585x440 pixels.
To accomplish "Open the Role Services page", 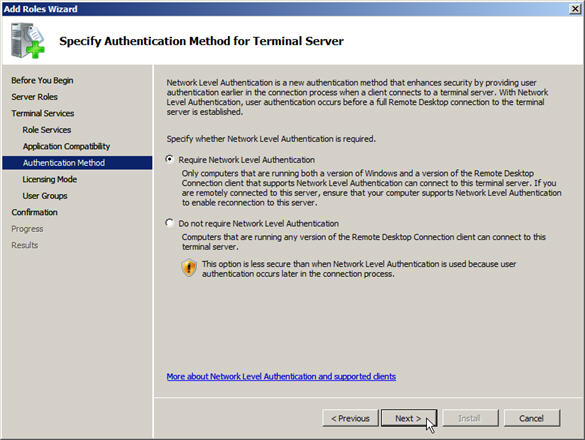I will [47, 129].
